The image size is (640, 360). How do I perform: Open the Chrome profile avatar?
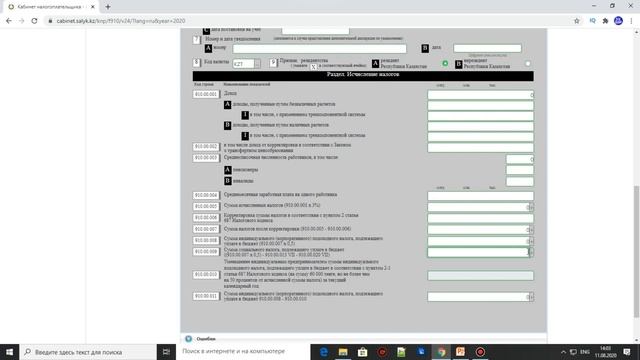(x=618, y=21)
